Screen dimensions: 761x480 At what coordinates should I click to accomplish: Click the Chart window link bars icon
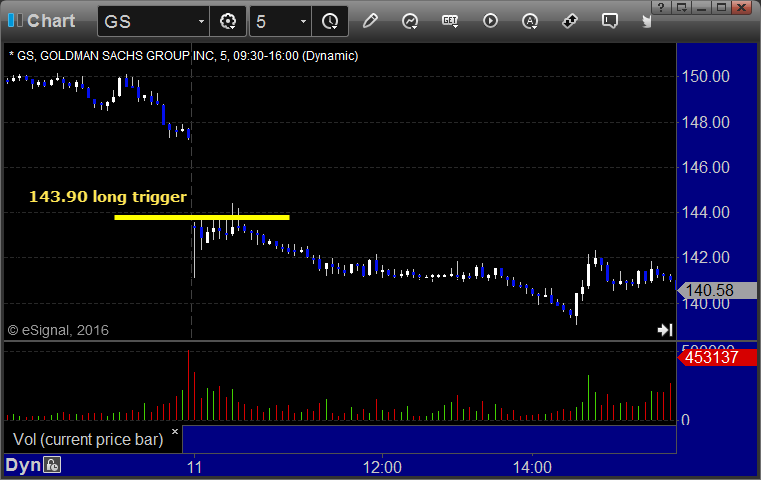(15, 21)
